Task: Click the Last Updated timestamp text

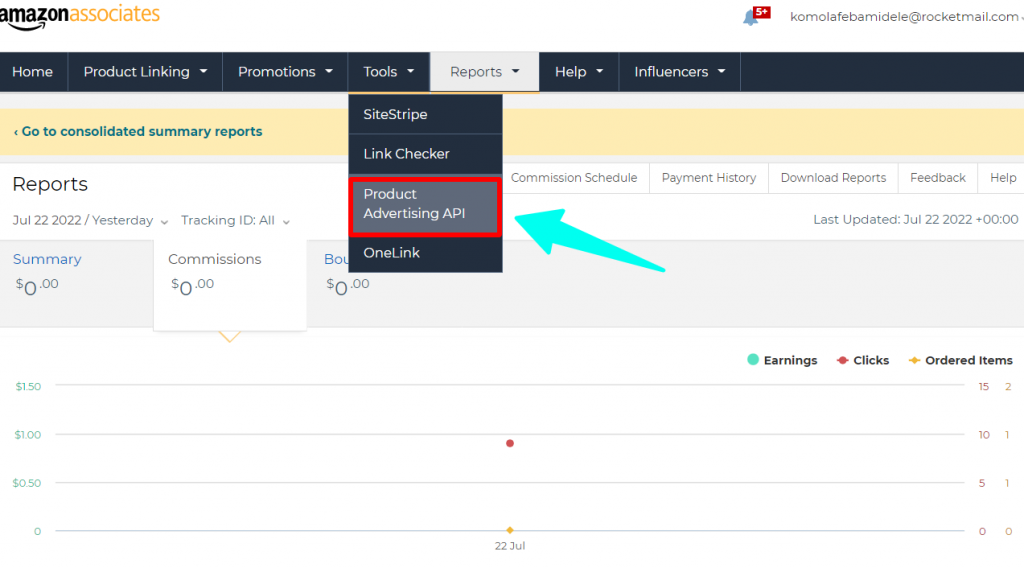Action: tap(916, 219)
